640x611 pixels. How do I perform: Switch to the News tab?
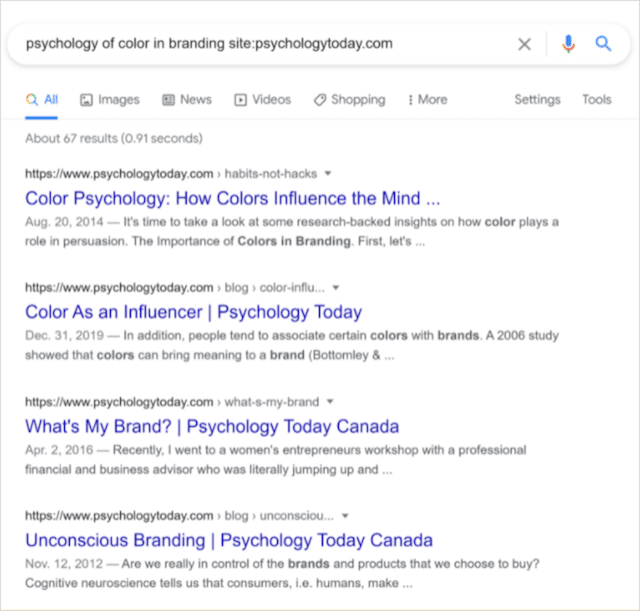pyautogui.click(x=187, y=100)
